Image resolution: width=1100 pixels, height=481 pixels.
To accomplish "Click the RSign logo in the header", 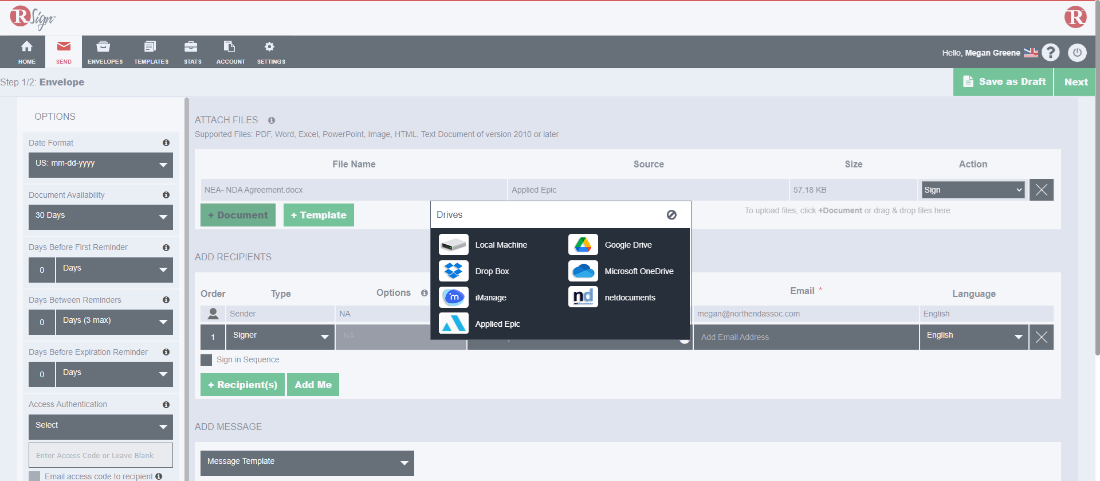I will (33, 18).
